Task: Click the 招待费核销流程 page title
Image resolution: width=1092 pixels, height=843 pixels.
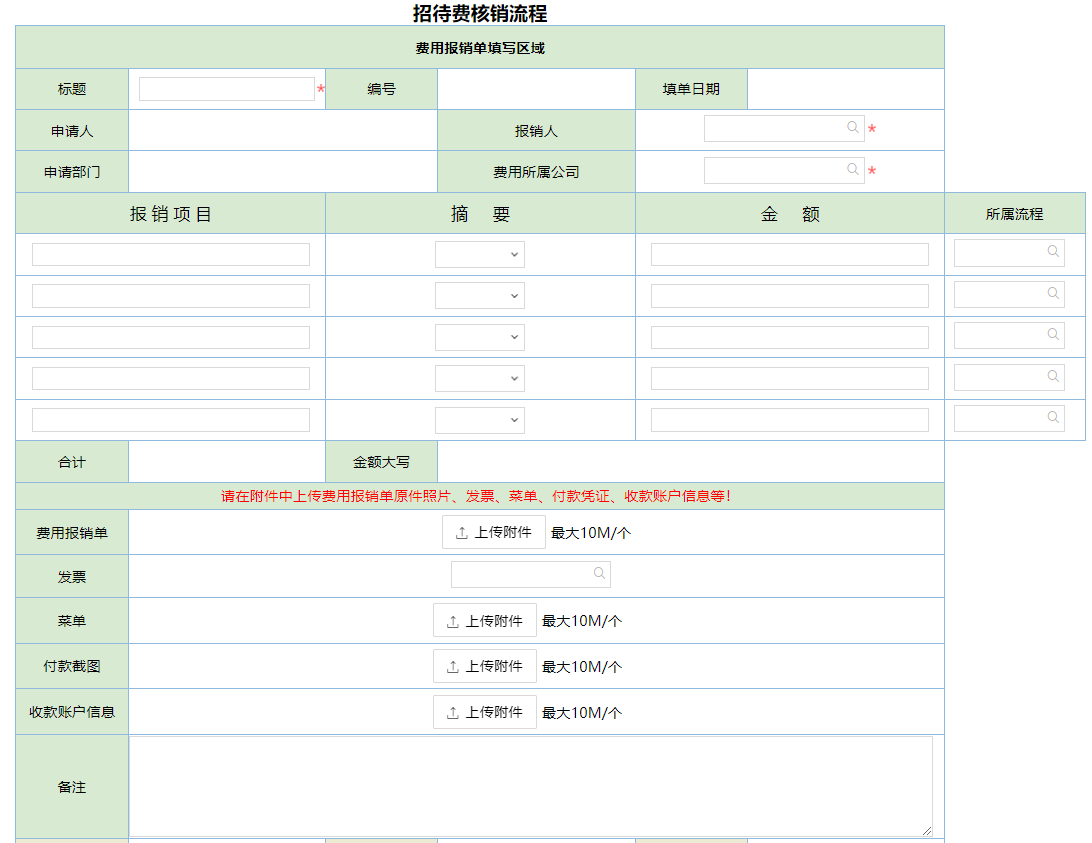Action: [x=480, y=13]
